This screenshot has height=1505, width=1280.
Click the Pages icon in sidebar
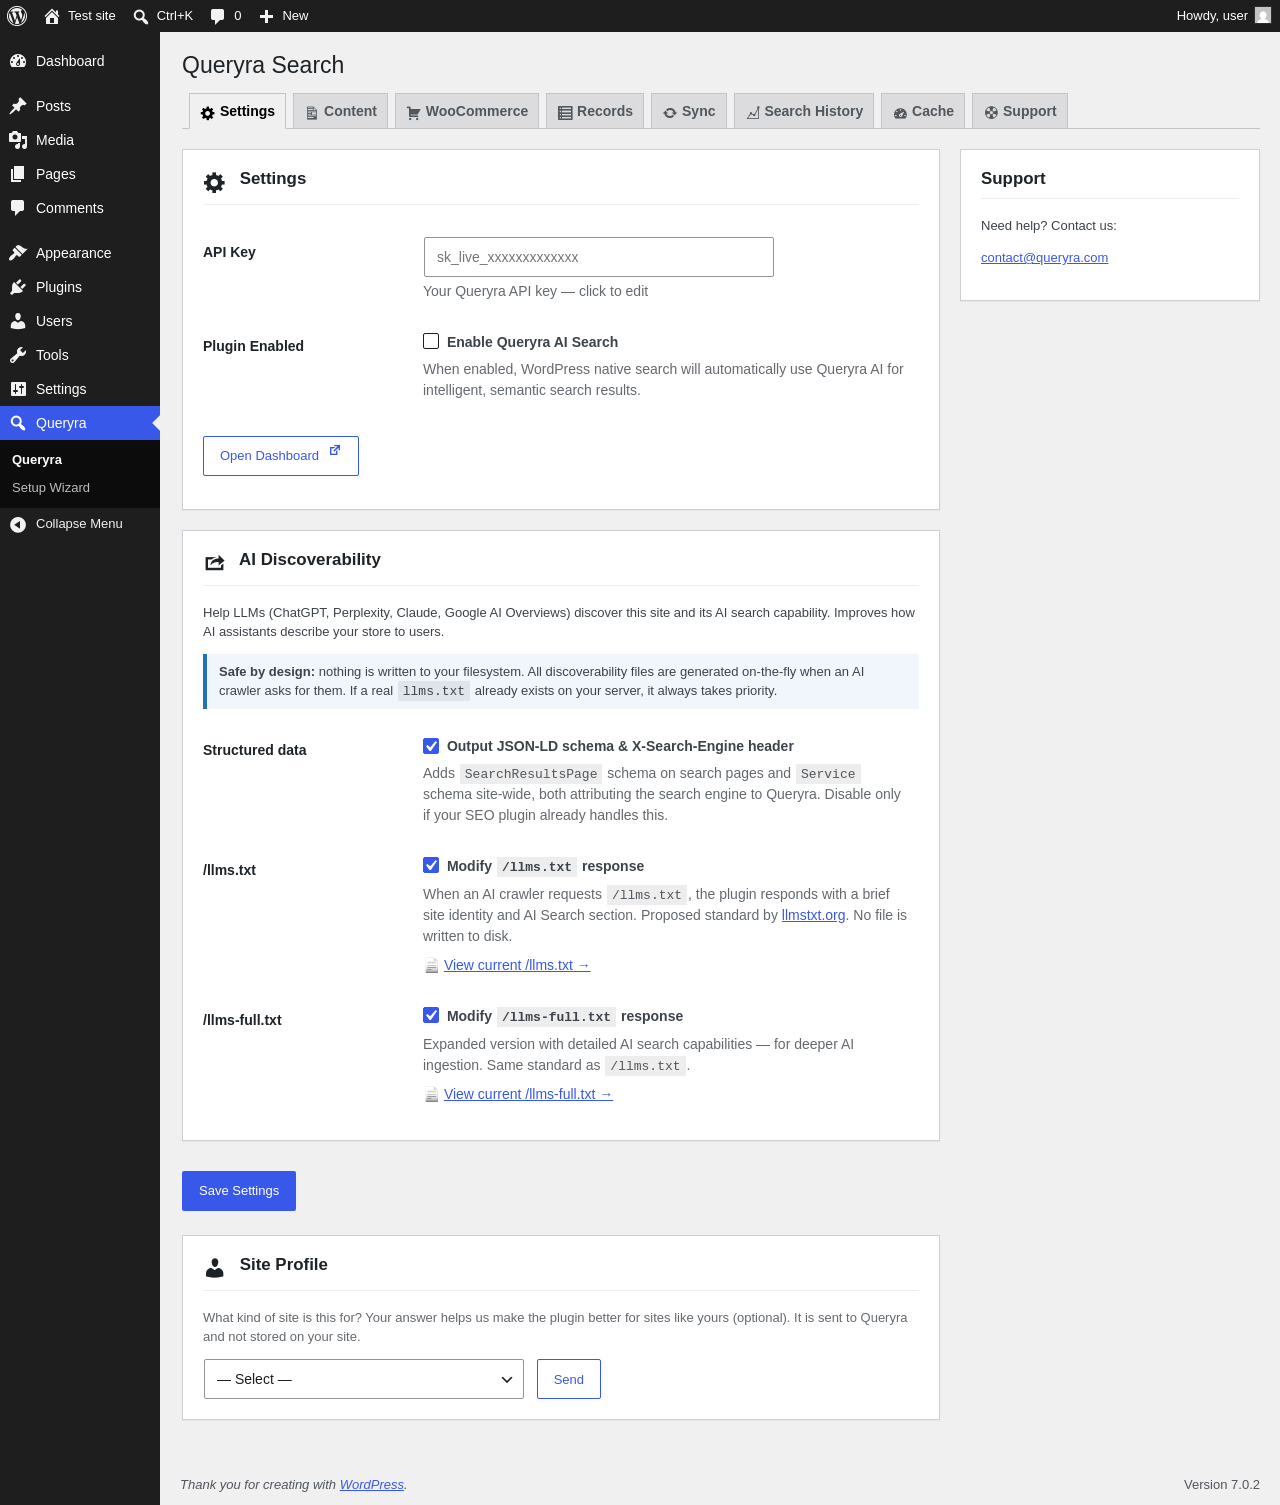(x=18, y=174)
